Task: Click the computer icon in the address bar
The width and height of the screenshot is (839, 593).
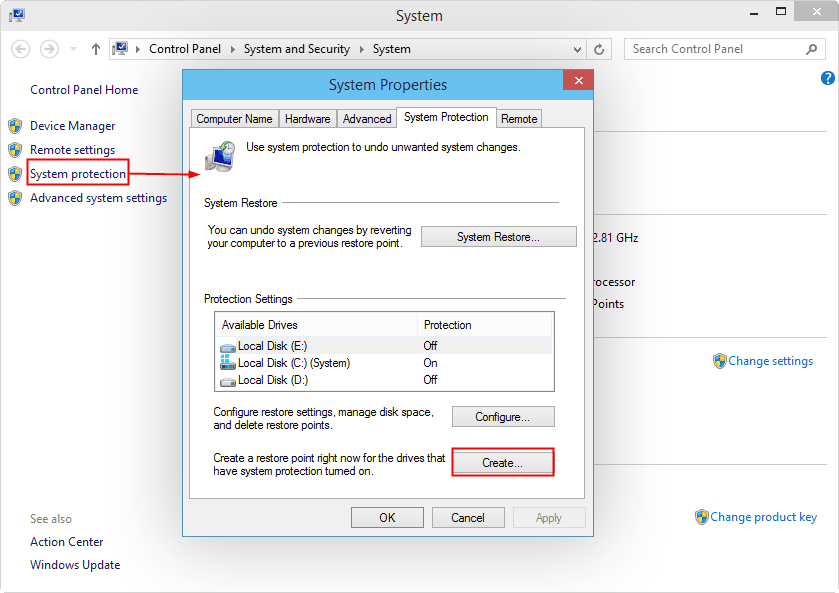Action: [121, 49]
